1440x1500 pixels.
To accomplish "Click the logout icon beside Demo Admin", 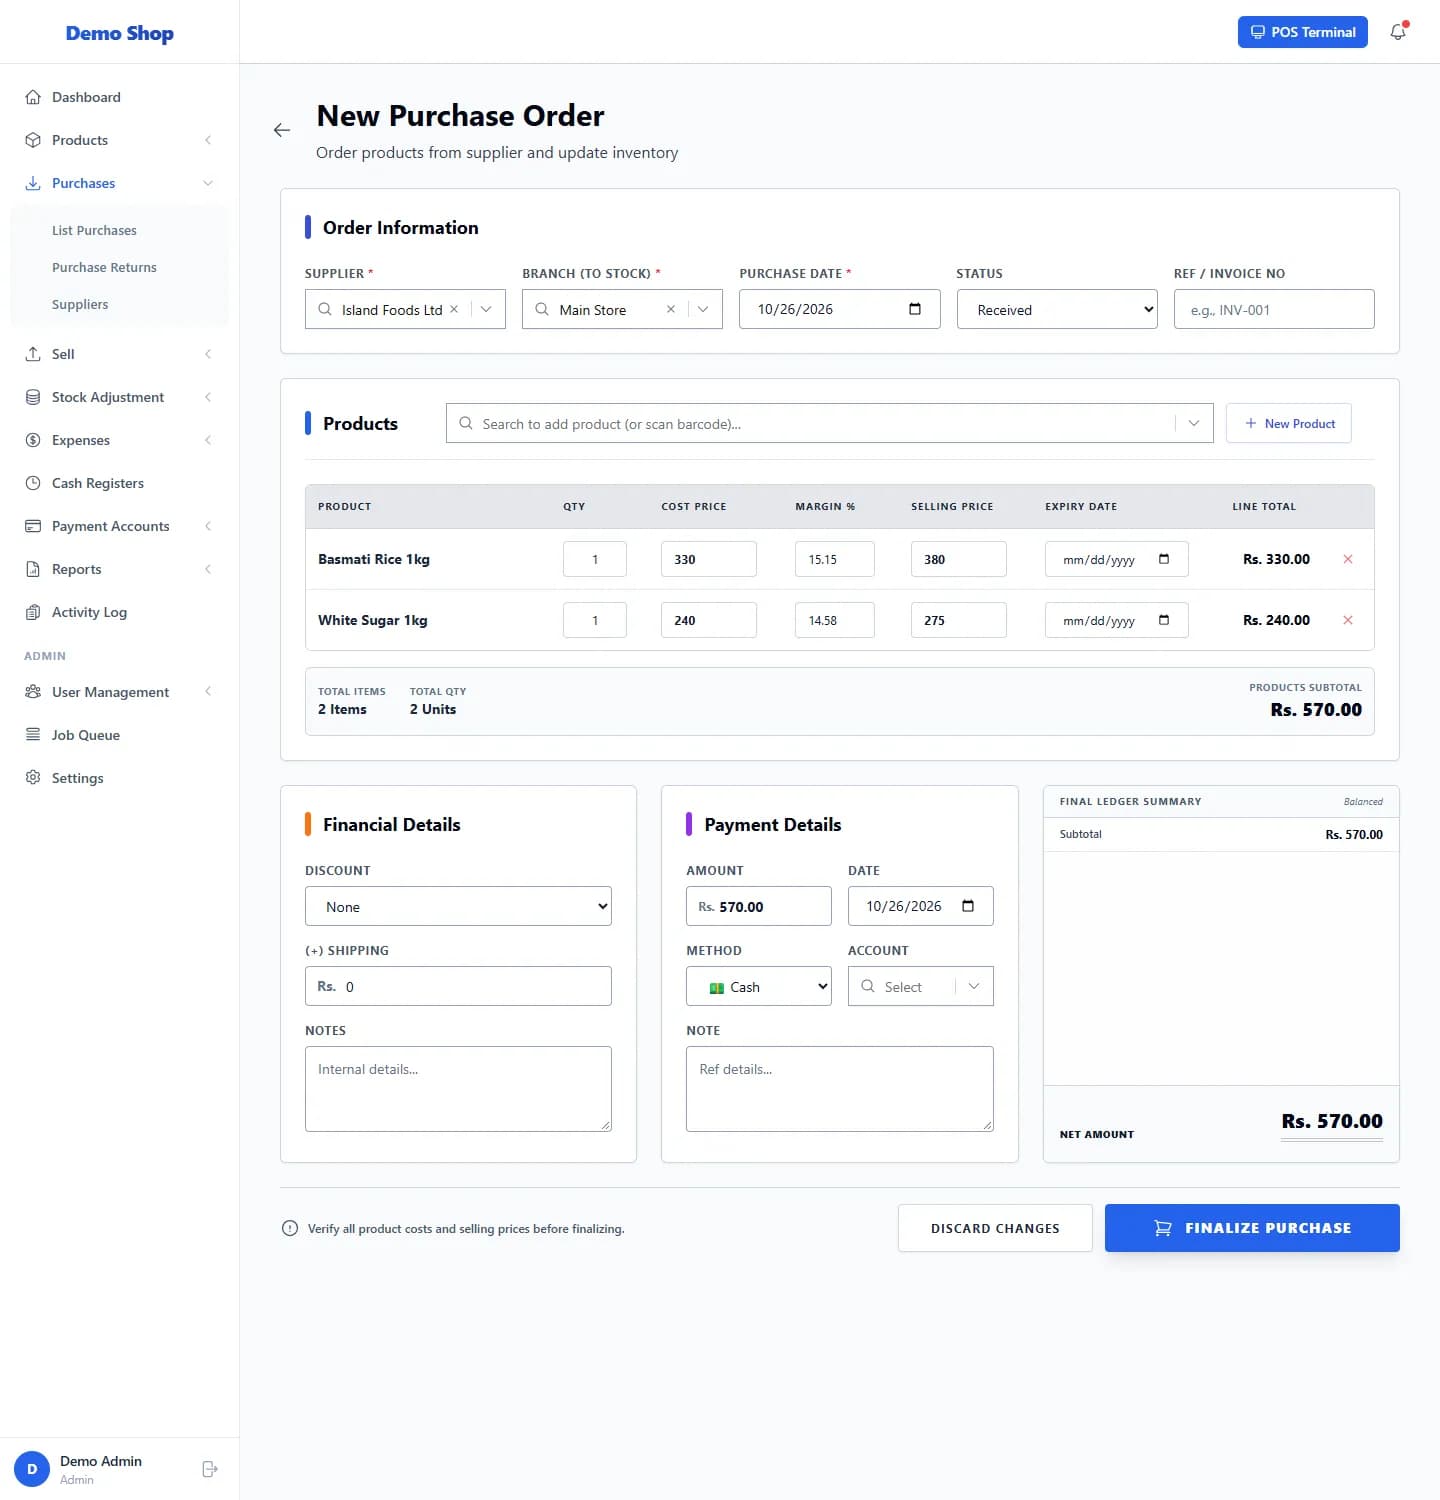I will click(x=210, y=1469).
